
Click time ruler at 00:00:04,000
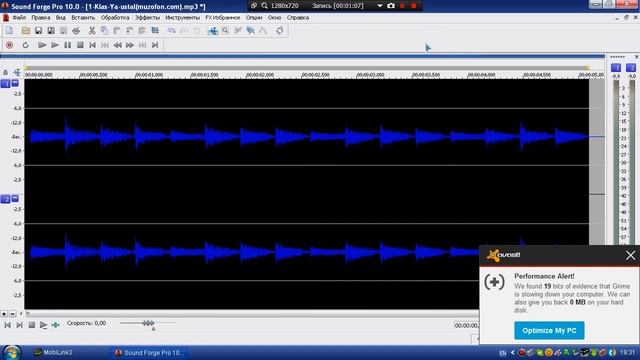[x=481, y=75]
